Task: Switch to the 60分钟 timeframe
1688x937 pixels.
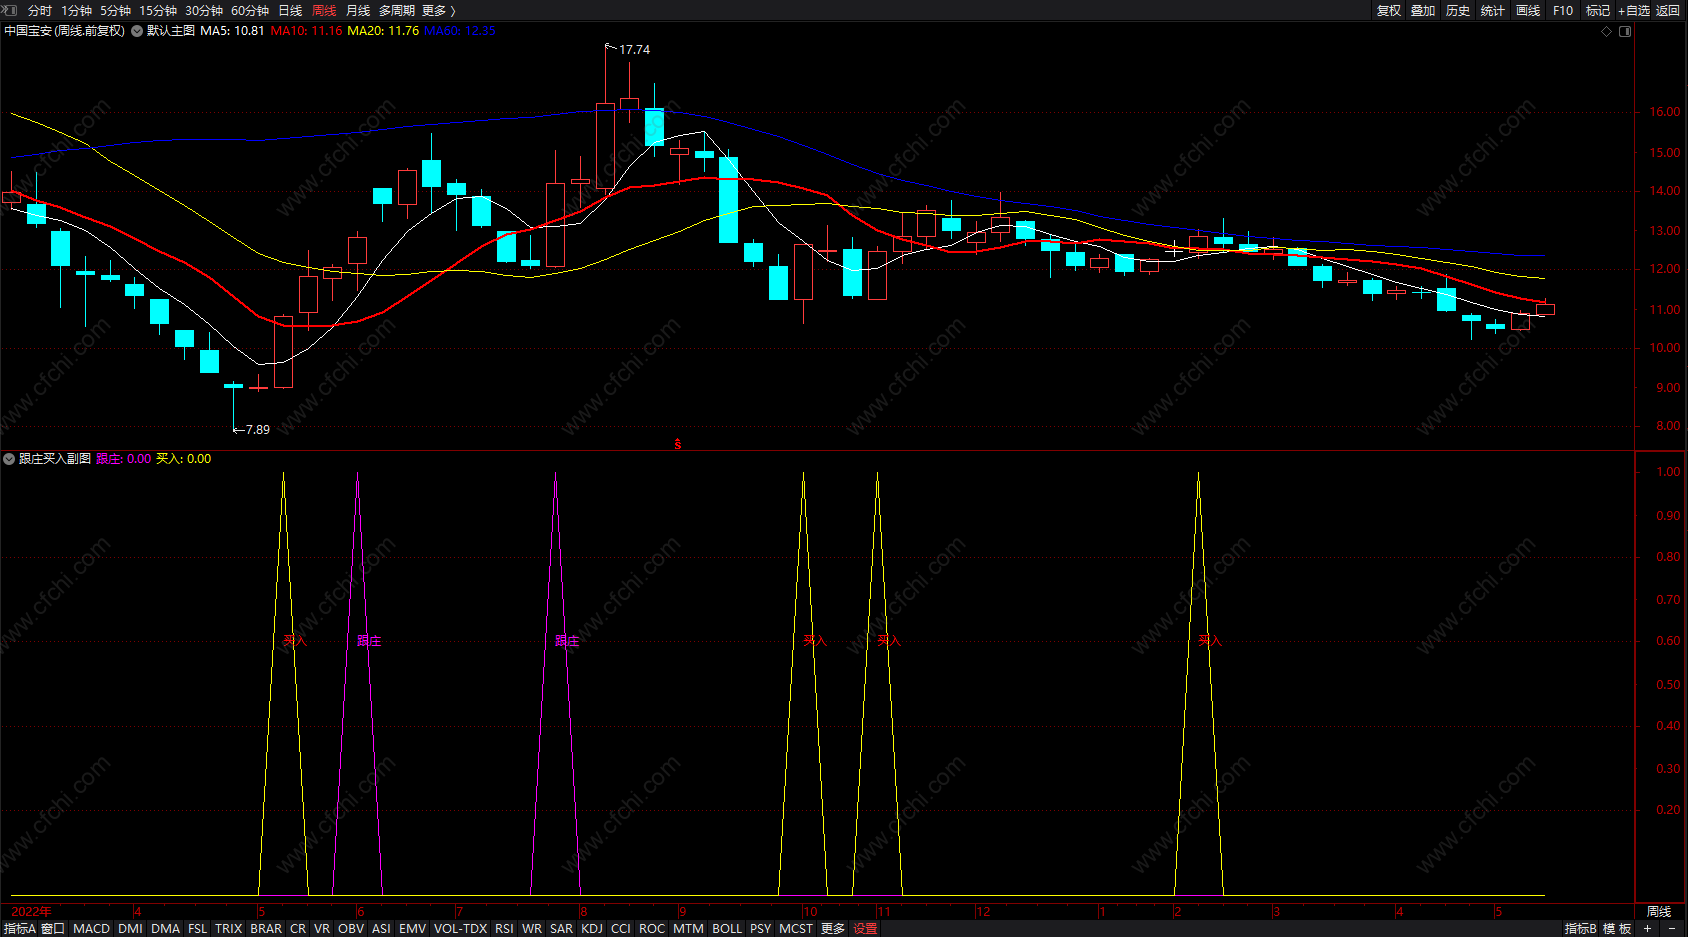Action: tap(250, 10)
